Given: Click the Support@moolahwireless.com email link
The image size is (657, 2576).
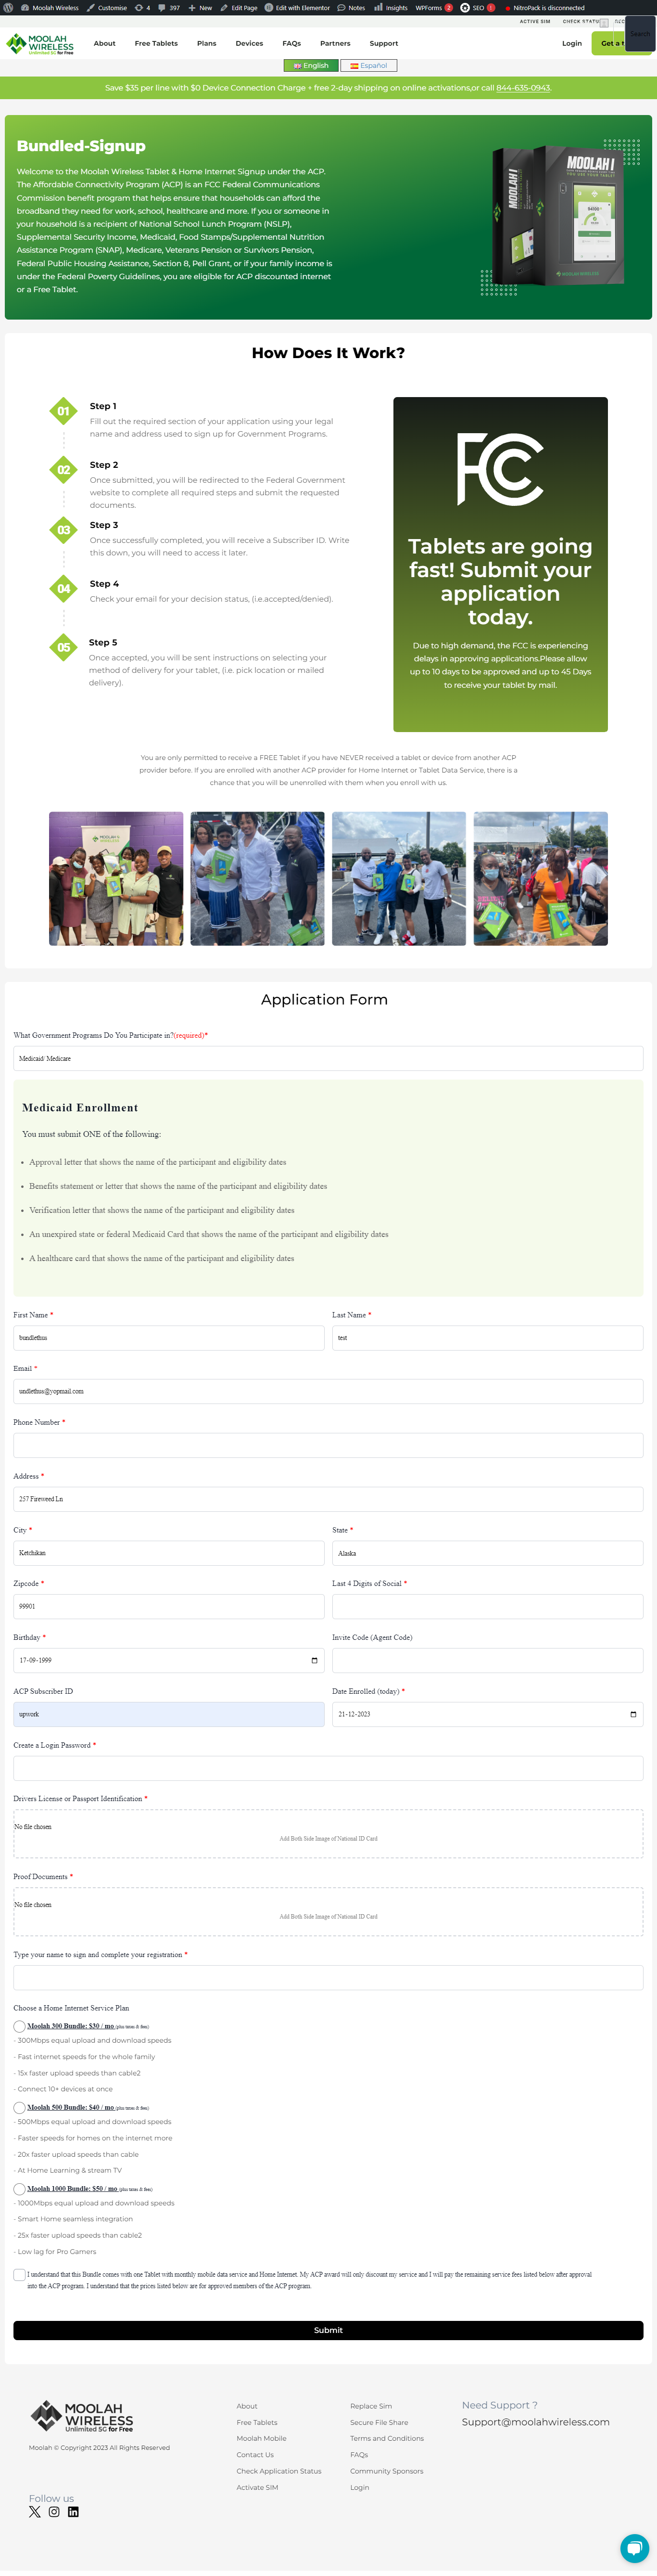Looking at the screenshot, I should coord(536,2422).
